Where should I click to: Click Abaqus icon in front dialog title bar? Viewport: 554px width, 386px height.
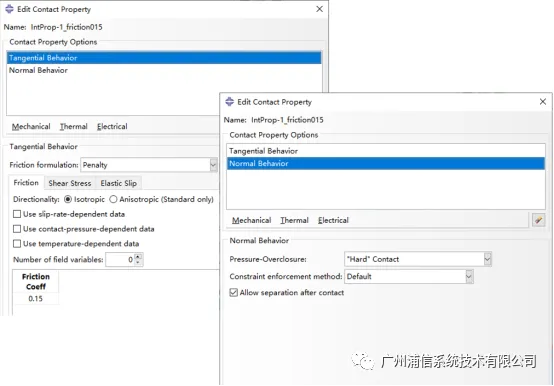(229, 102)
